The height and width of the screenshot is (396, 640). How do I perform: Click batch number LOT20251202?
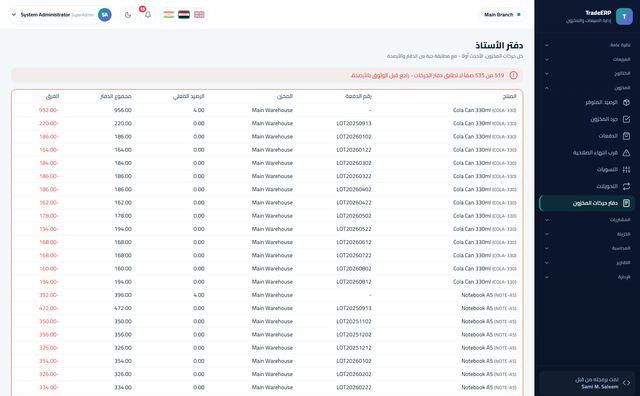[x=354, y=335]
